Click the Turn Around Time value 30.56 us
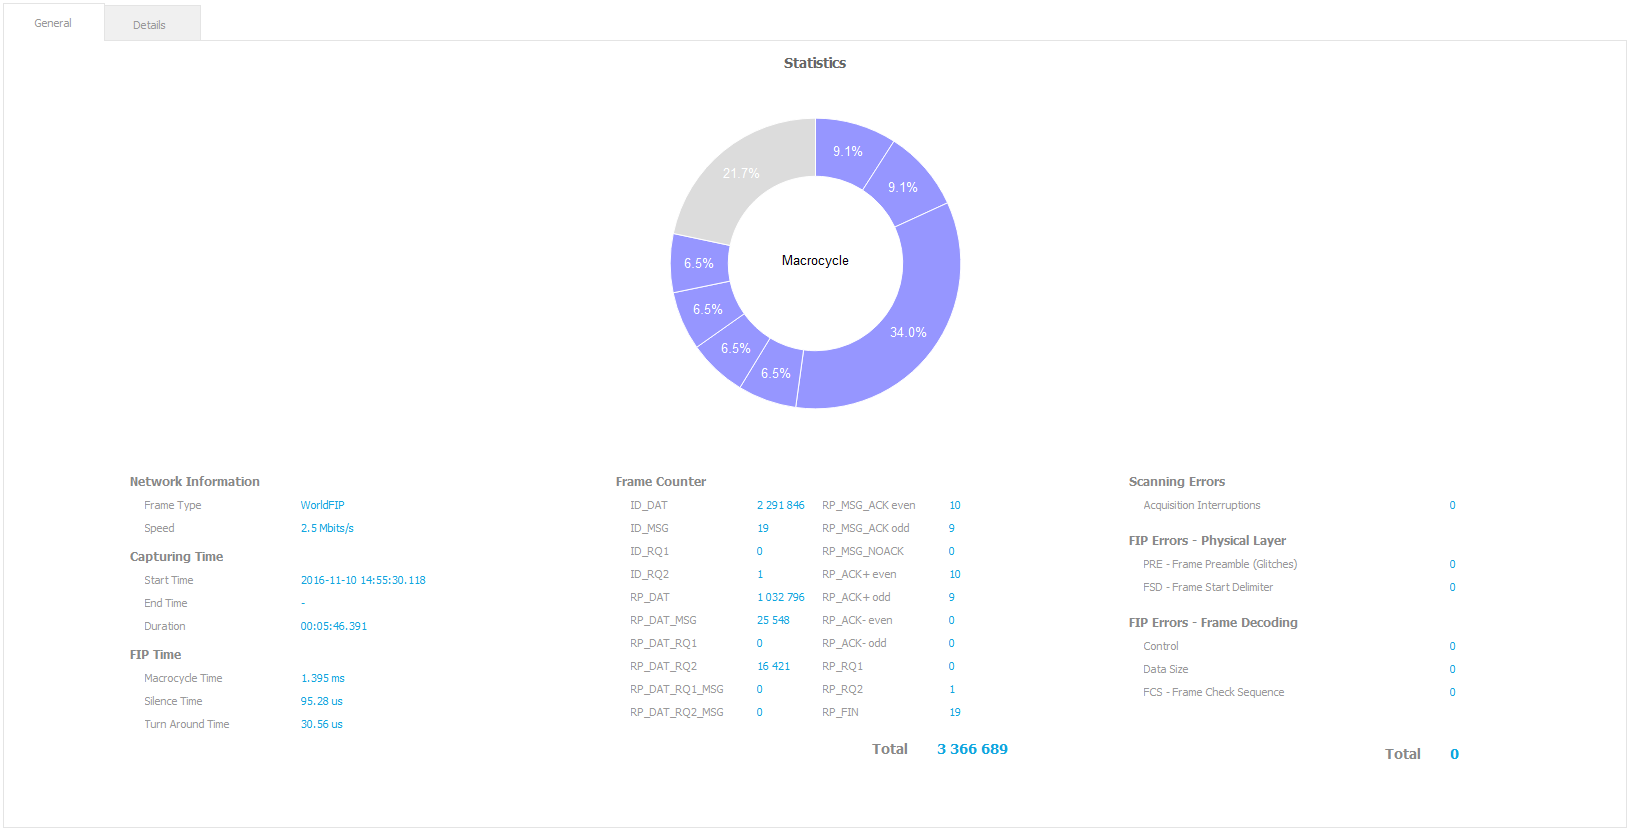Viewport: 1632px width, 832px height. pos(321,724)
